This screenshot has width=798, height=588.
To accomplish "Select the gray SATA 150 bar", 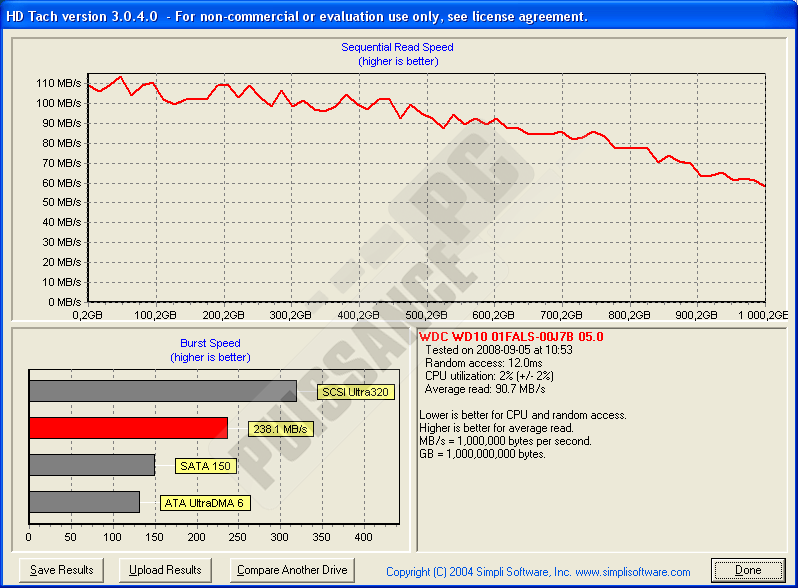I will 91,465.
